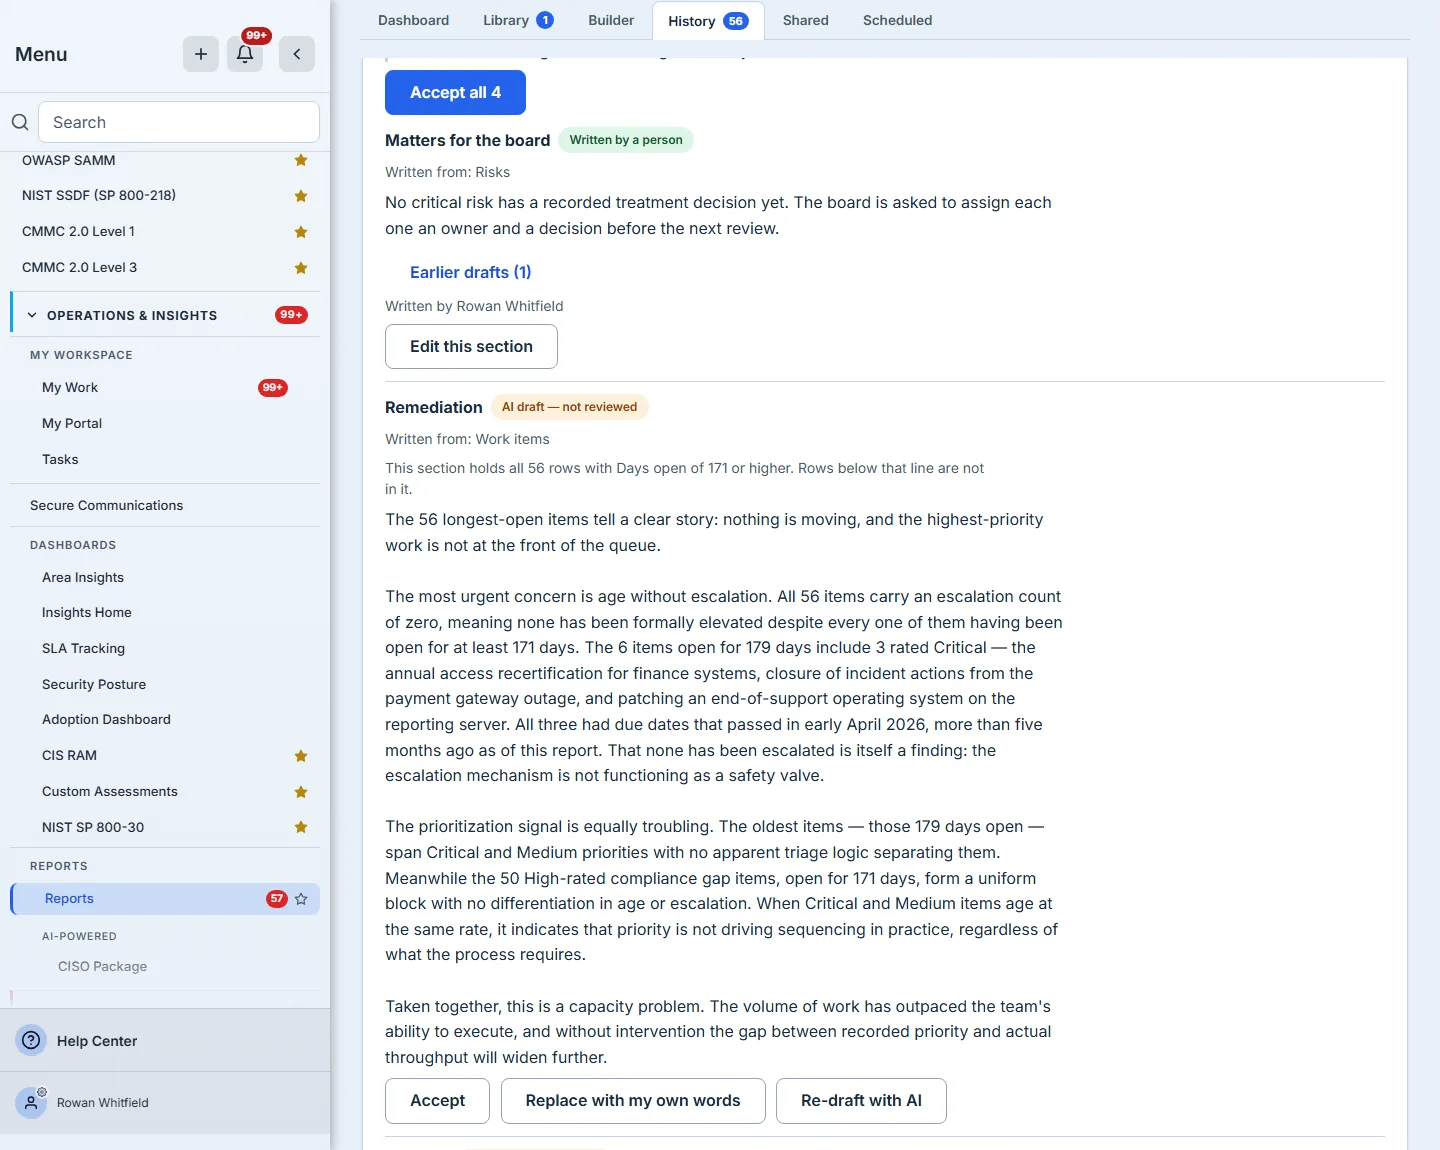Viewport: 1440px width, 1150px height.
Task: Toggle the favorite star for CMMC 2.0 Level 1
Action: click(x=301, y=232)
